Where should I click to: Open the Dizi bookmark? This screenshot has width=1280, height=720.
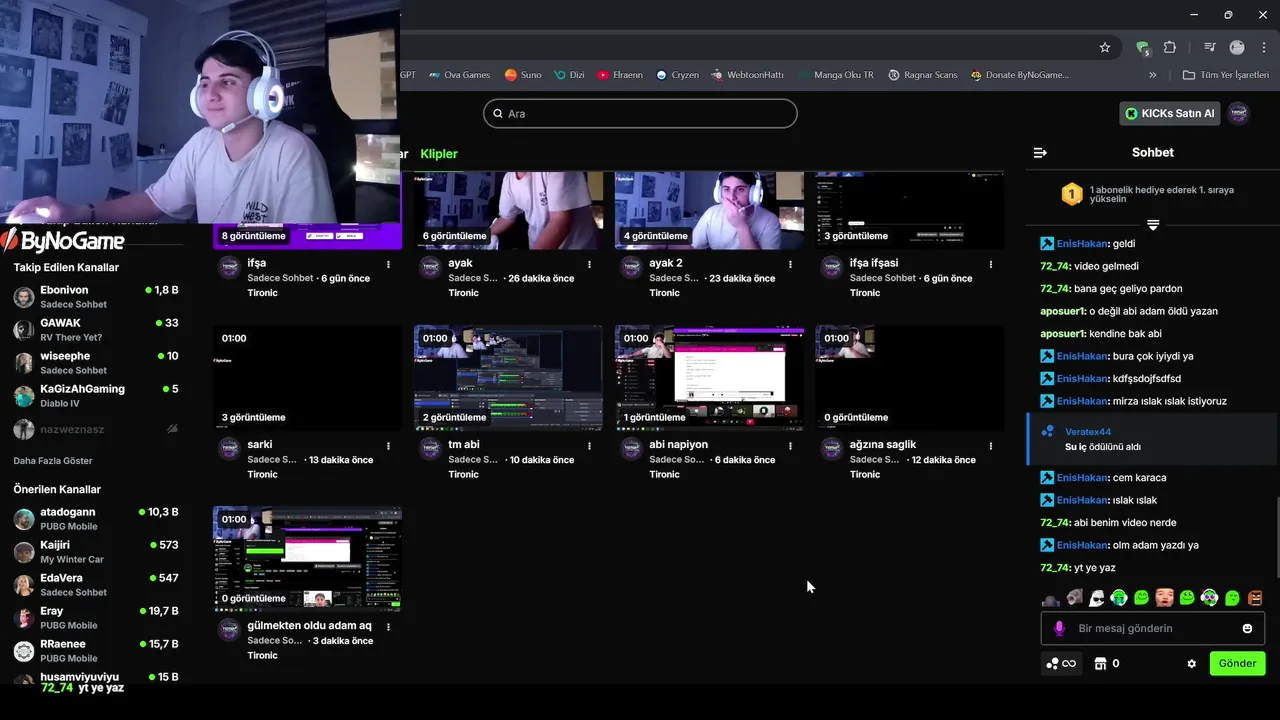[x=569, y=75]
